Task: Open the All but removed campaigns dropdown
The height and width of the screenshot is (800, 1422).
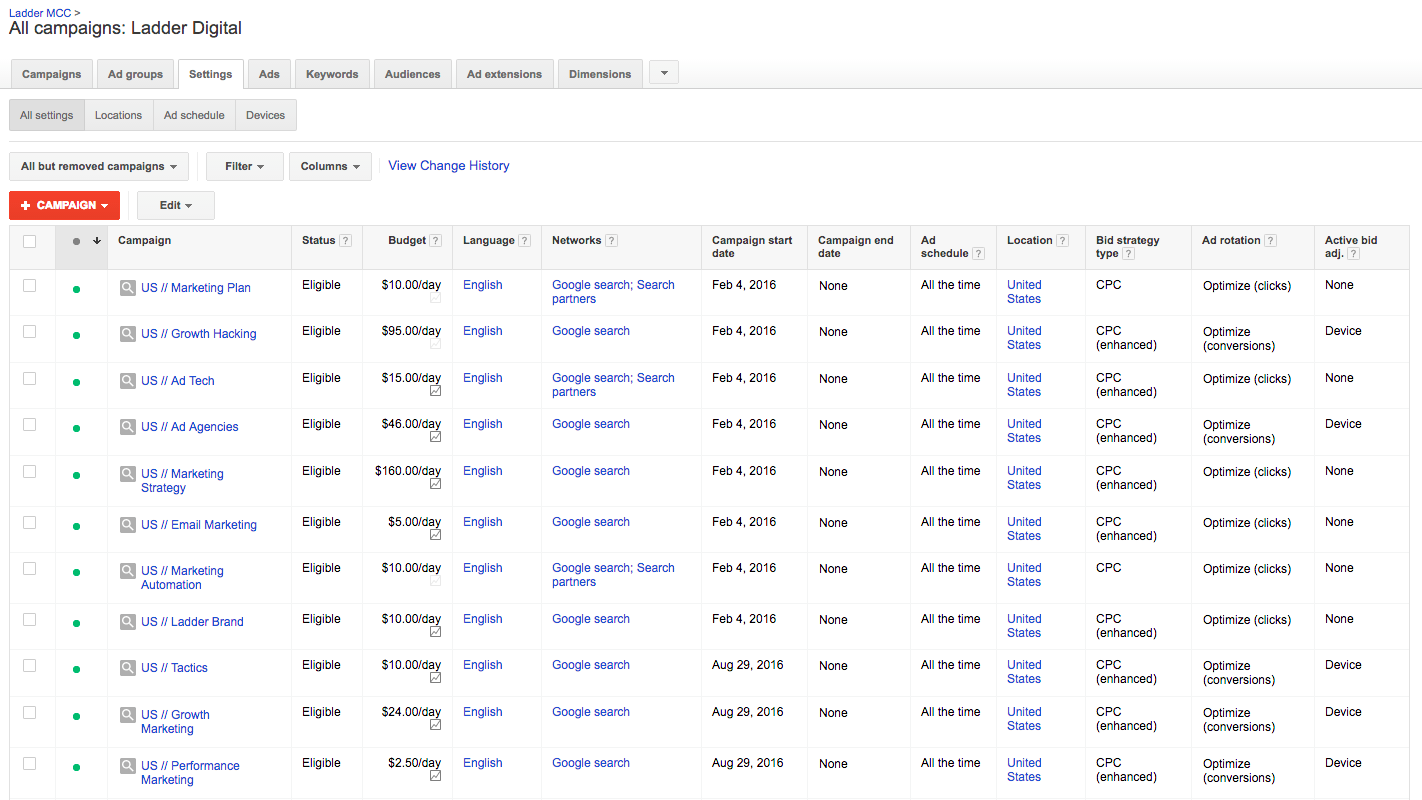Action: pyautogui.click(x=98, y=166)
